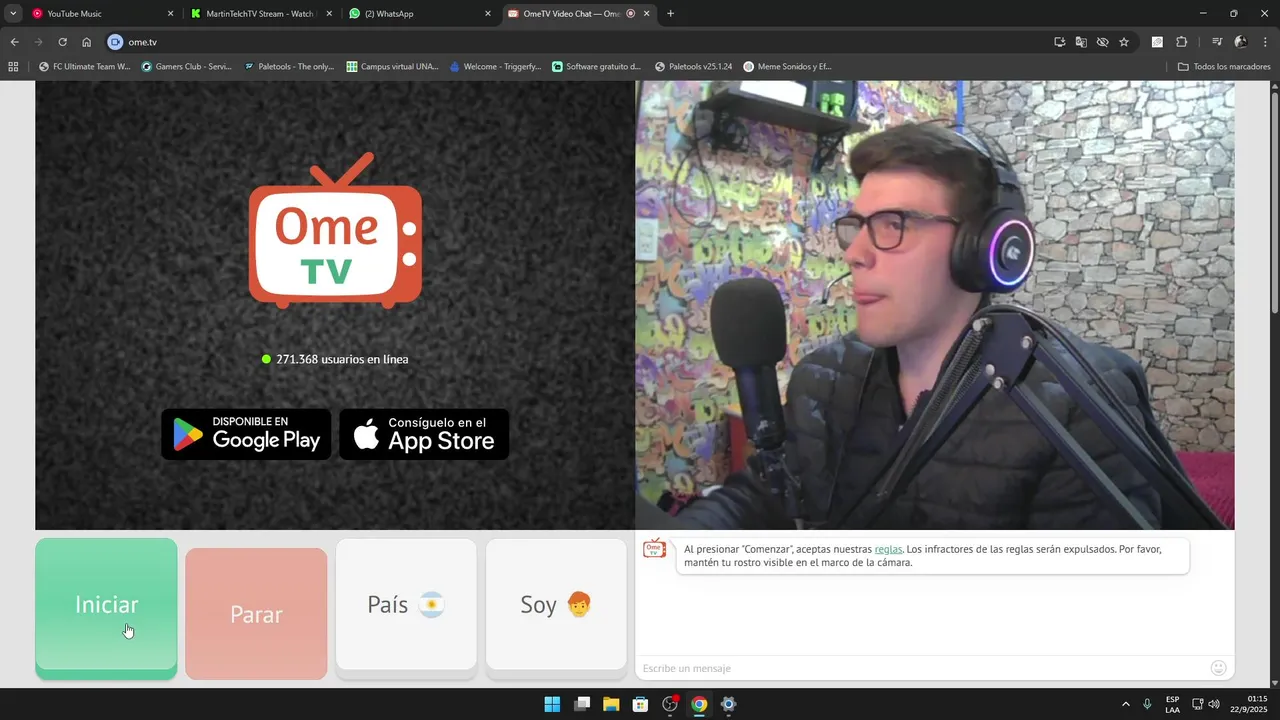
Task: Switch the ESP LAA input language
Action: (1172, 704)
